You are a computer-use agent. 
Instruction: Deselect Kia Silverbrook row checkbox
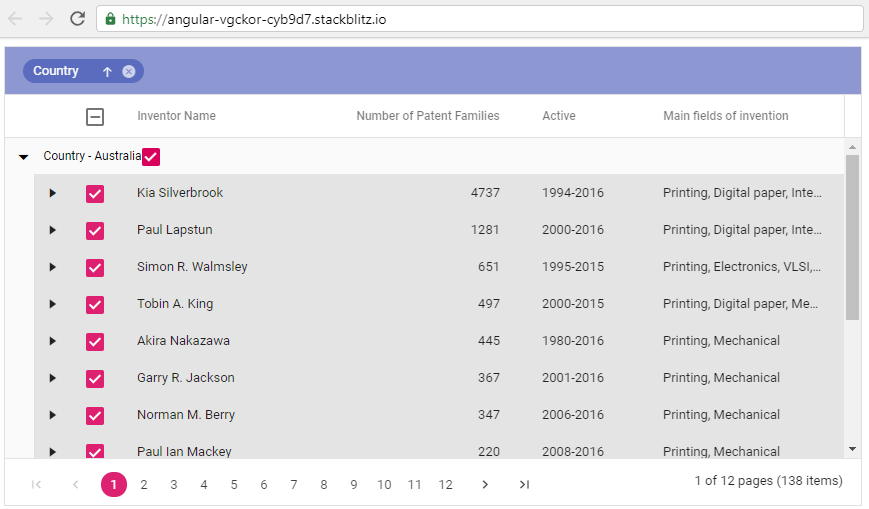(x=95, y=194)
